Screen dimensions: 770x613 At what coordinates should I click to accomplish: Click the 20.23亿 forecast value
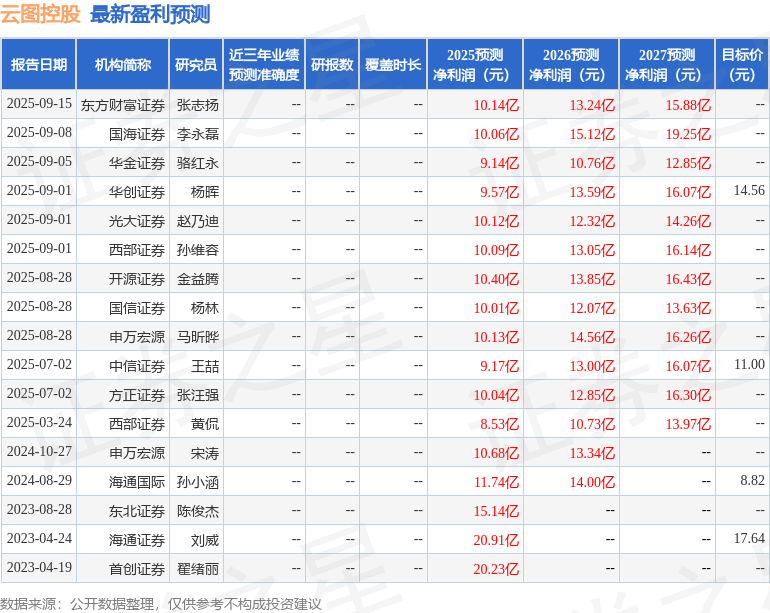pyautogui.click(x=496, y=569)
